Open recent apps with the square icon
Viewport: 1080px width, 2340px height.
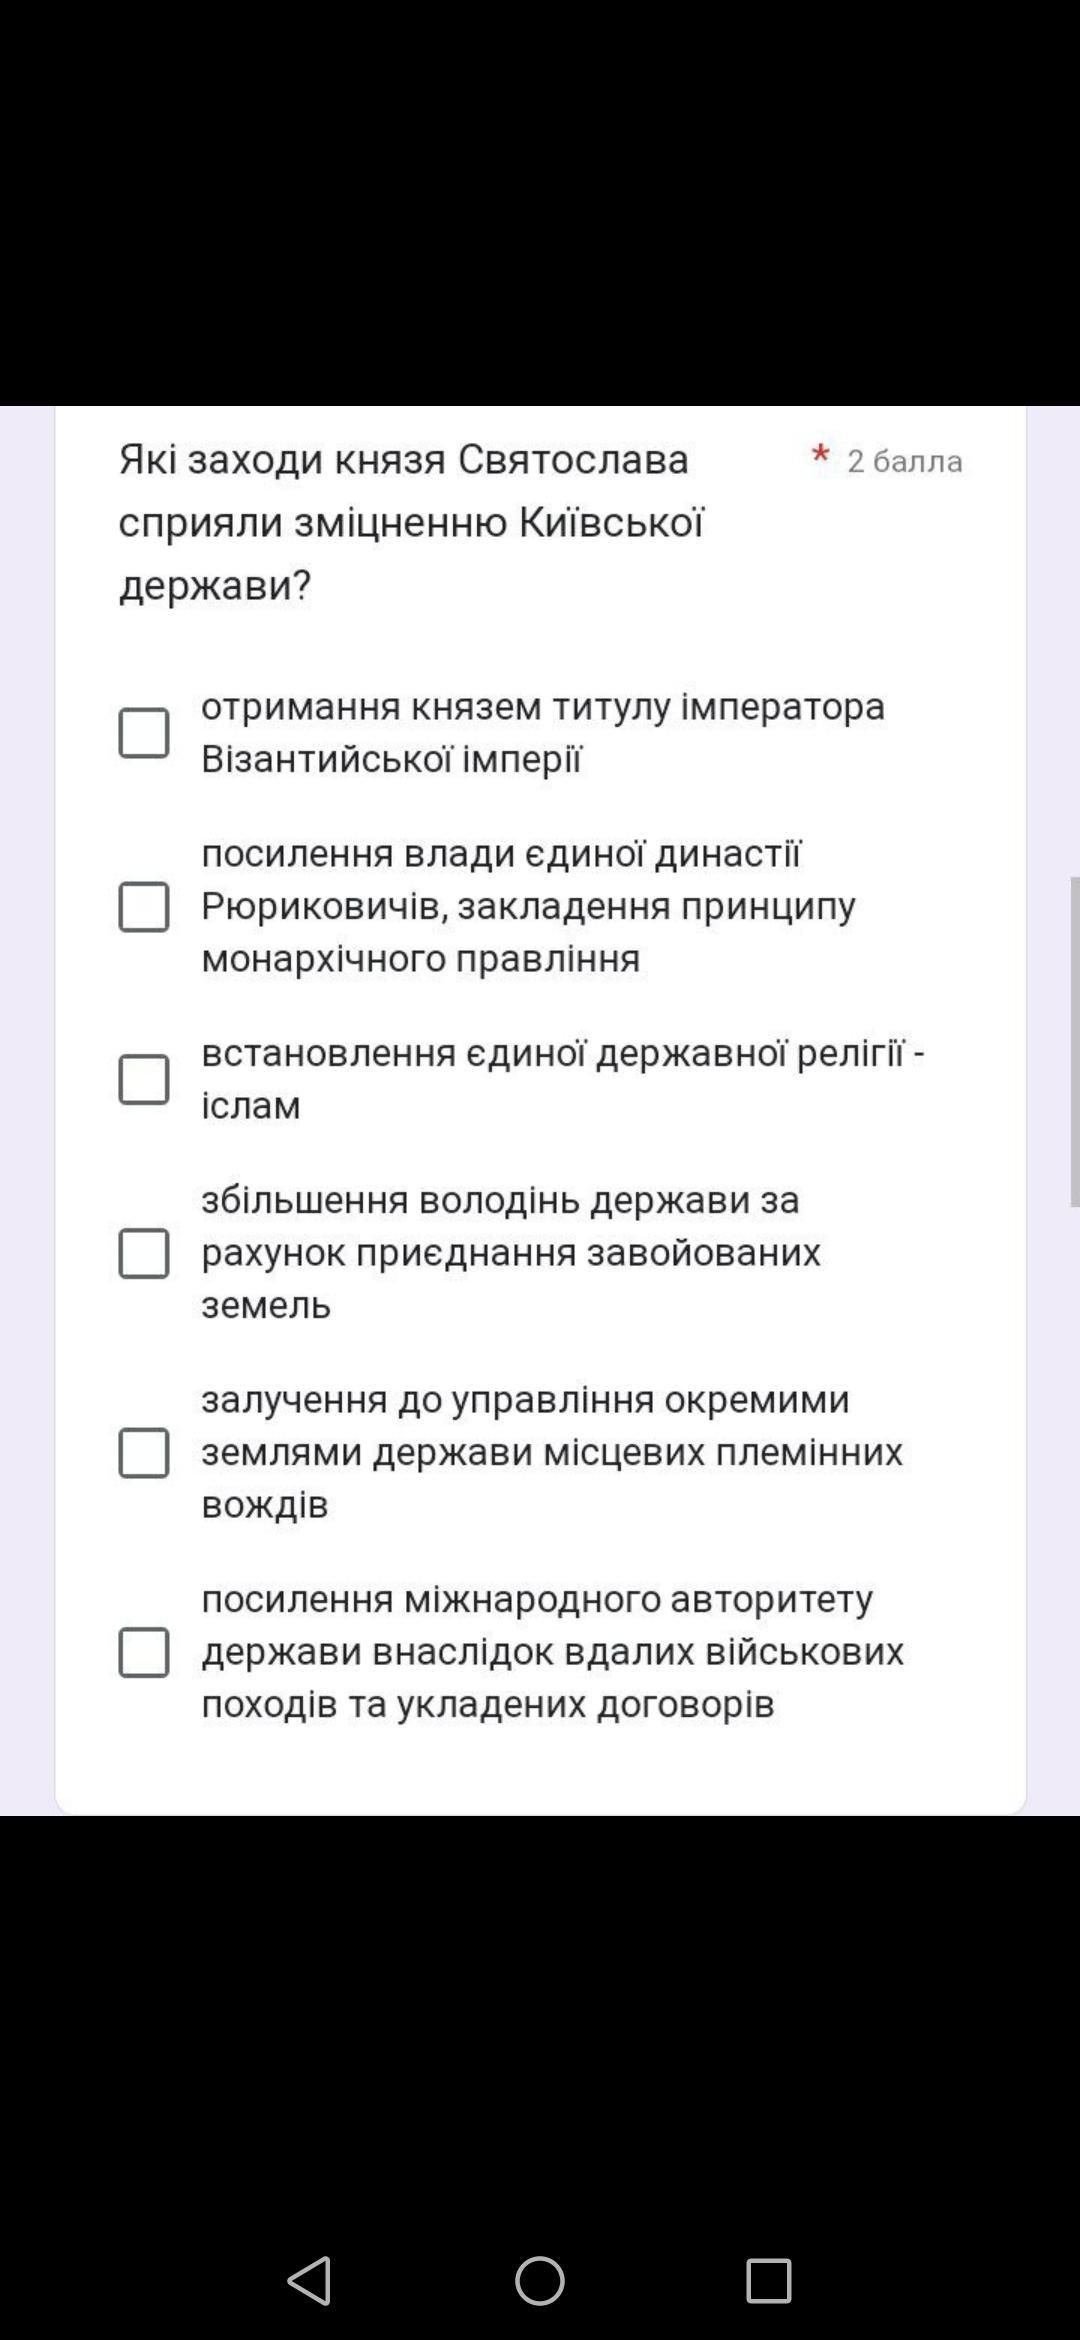769,2281
